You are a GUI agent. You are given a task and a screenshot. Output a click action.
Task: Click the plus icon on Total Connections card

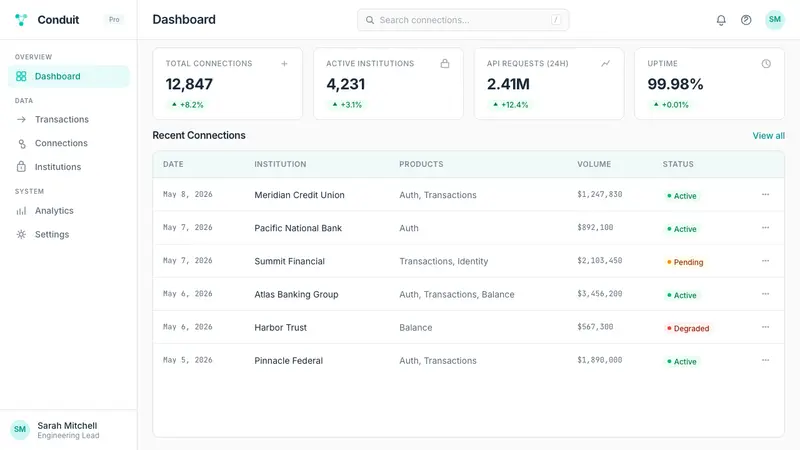coord(284,64)
